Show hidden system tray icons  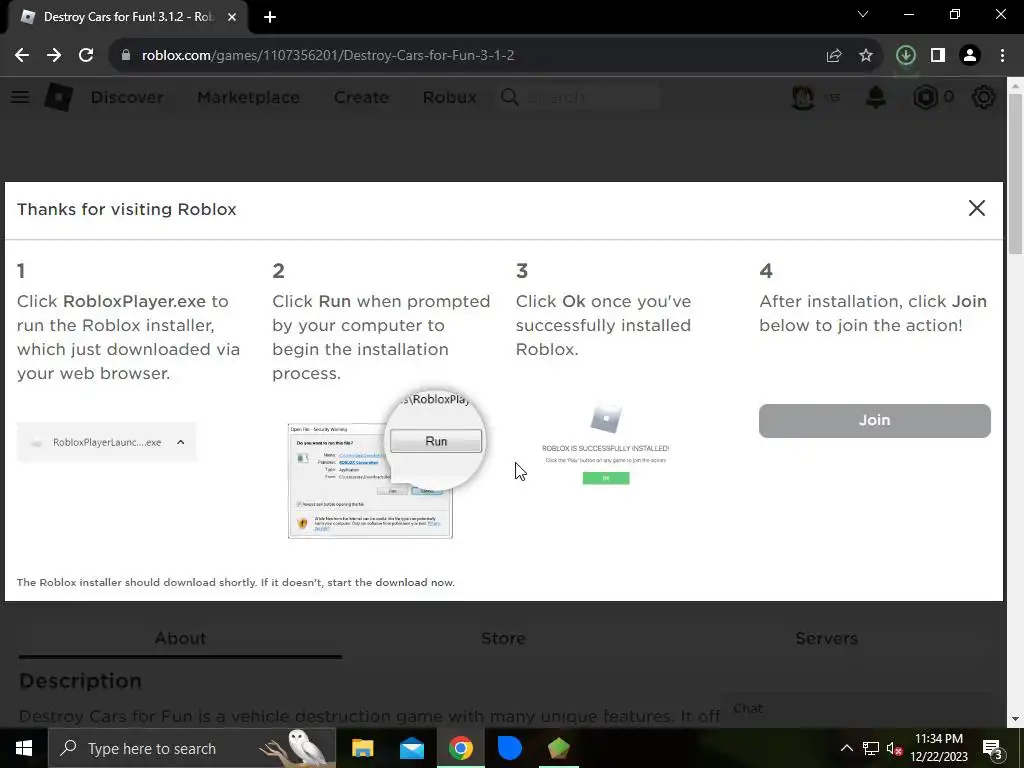click(x=846, y=748)
